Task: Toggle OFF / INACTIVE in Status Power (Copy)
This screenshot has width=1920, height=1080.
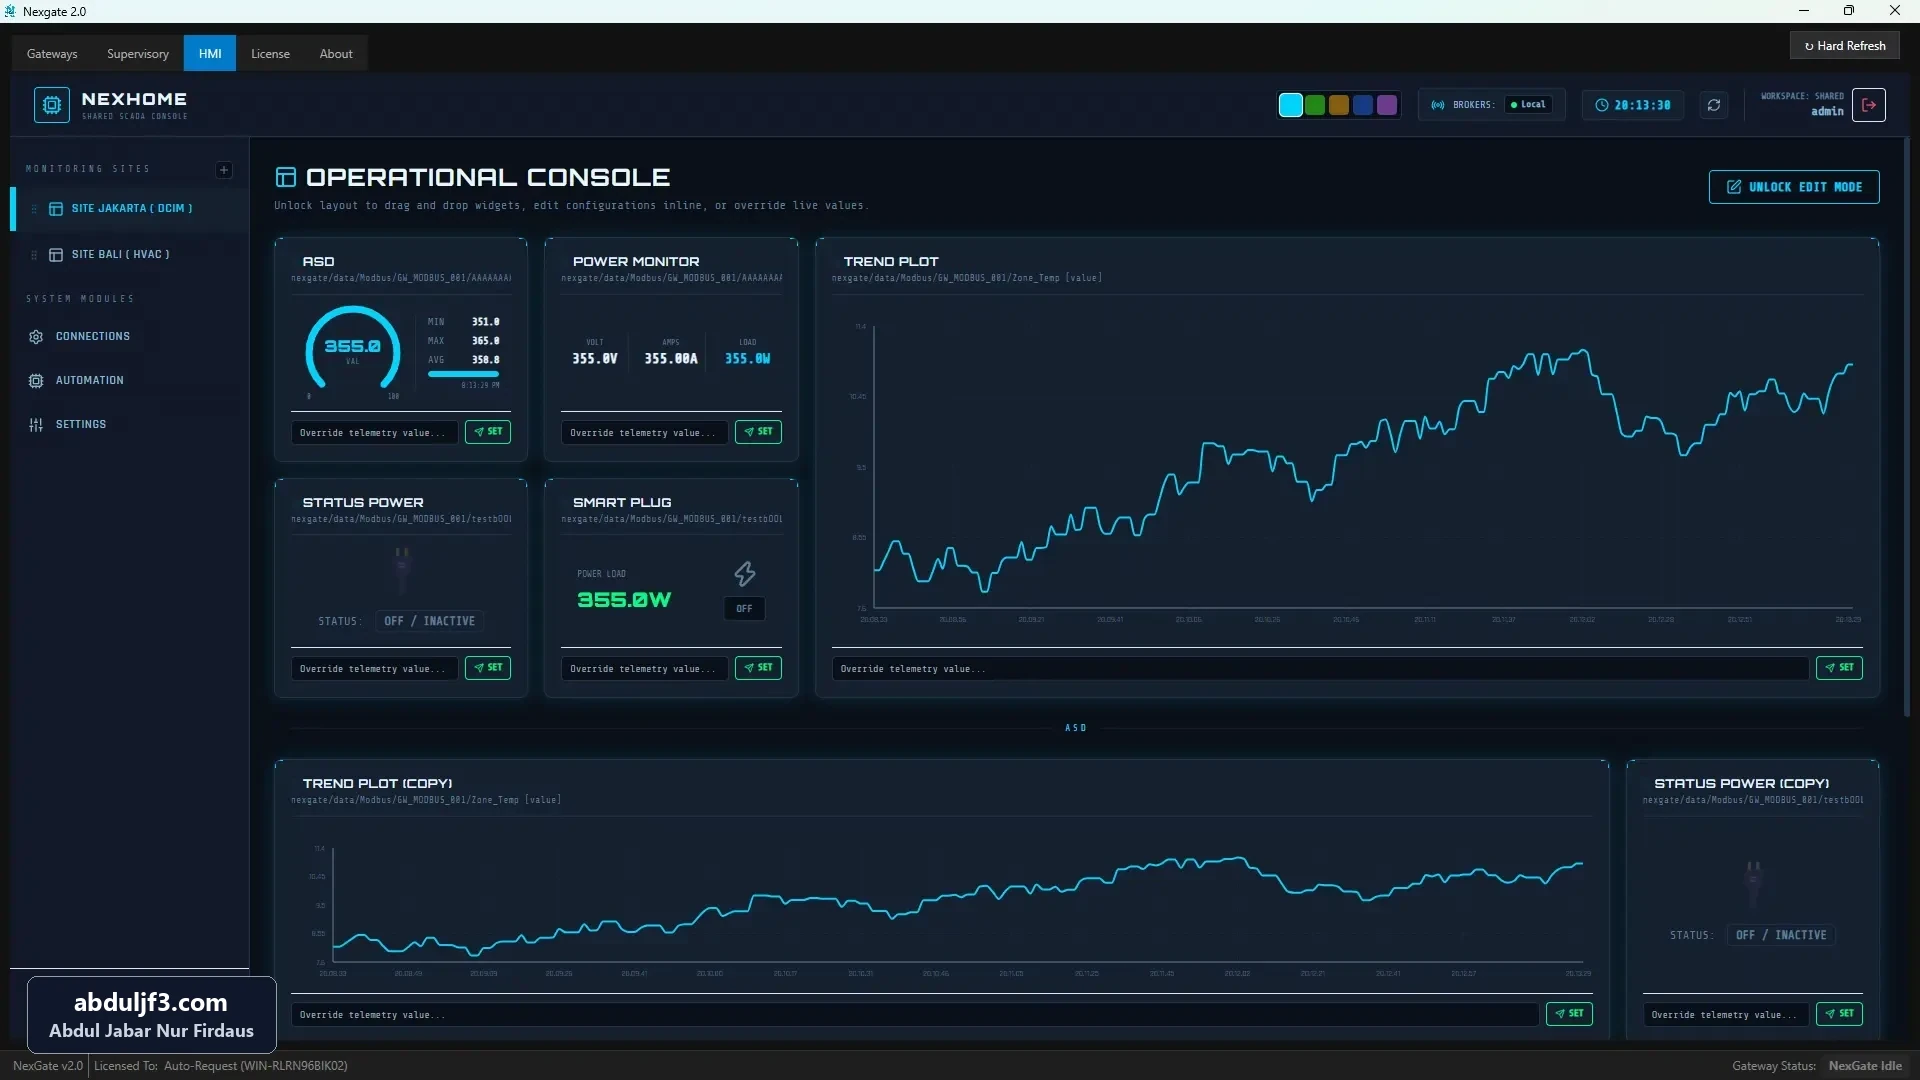Action: [1781, 935]
